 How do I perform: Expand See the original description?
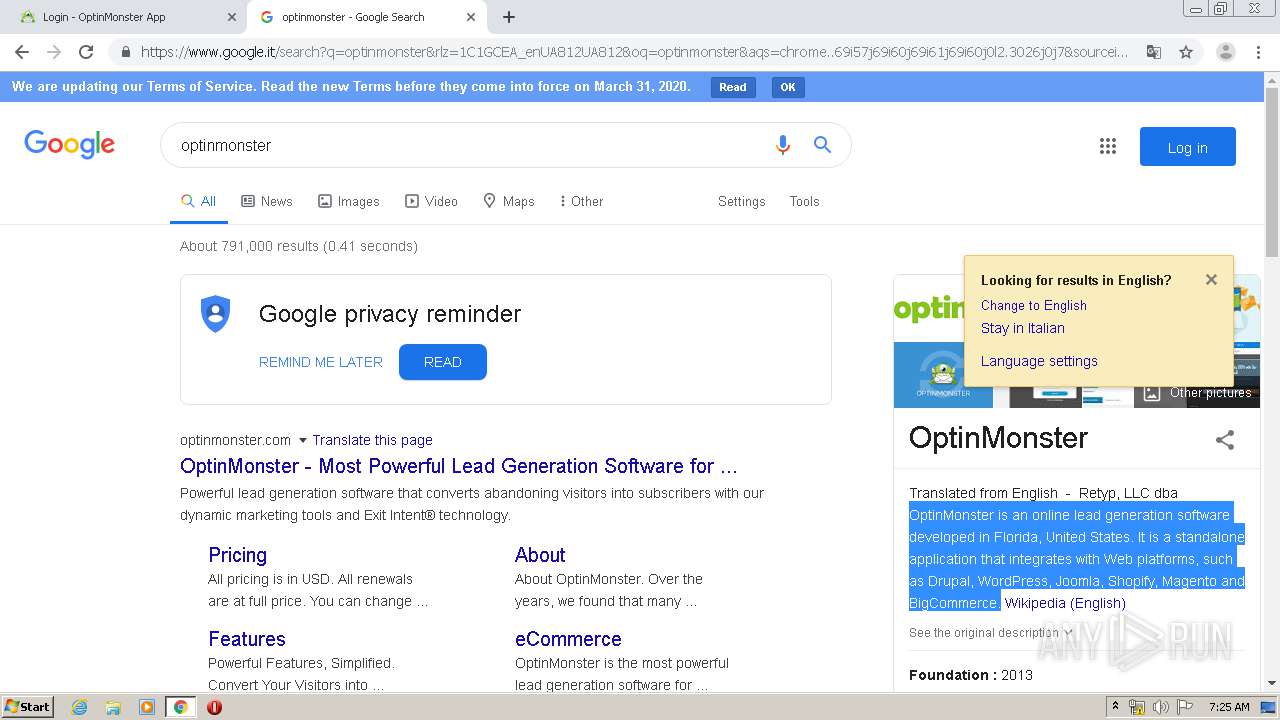point(991,632)
